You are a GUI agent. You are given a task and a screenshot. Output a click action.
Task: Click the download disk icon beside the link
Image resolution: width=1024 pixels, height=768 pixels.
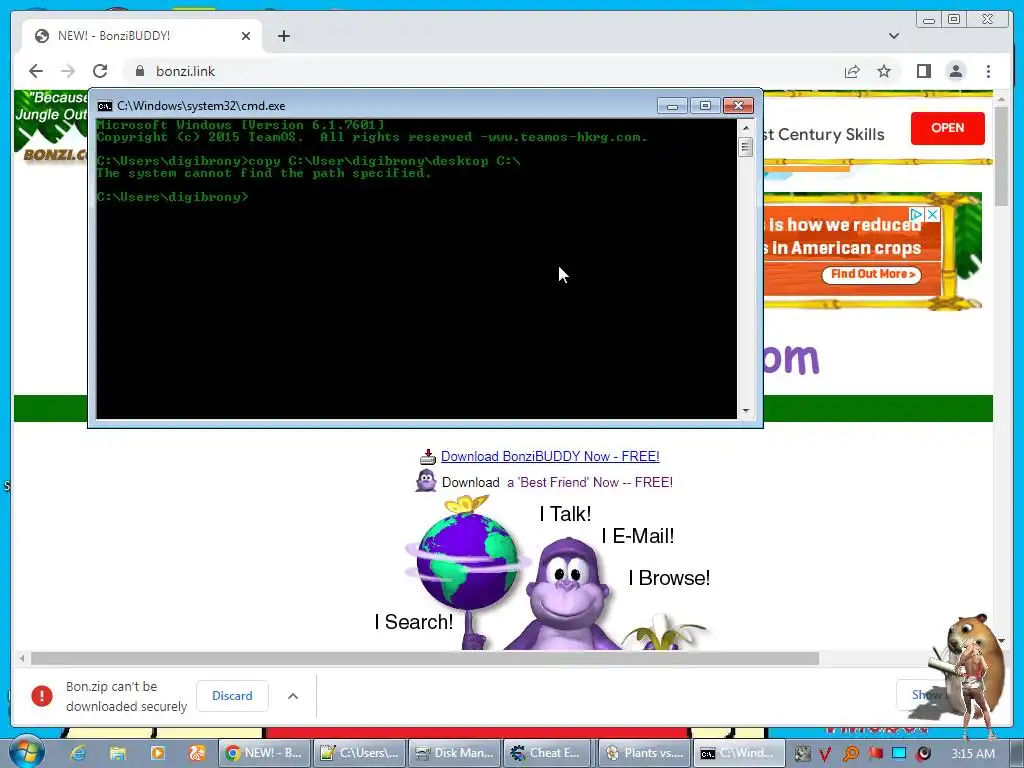[428, 456]
